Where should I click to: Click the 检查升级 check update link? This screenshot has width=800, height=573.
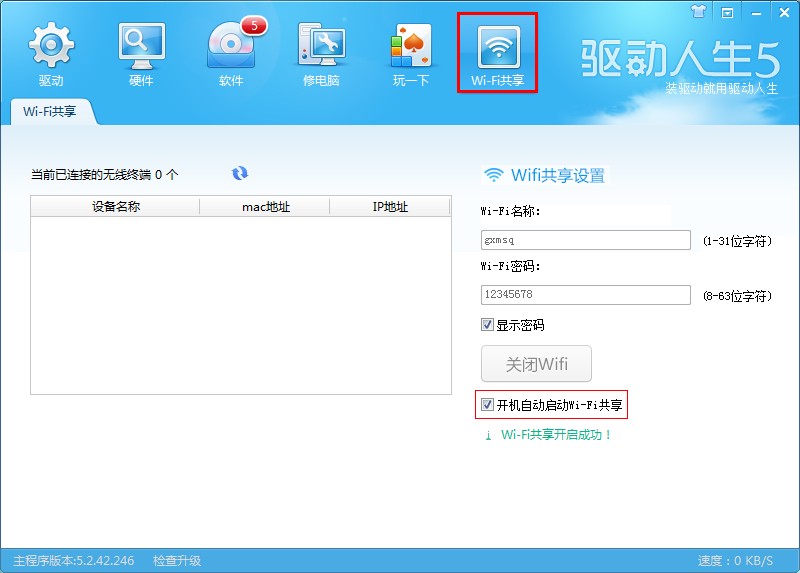pyautogui.click(x=177, y=561)
